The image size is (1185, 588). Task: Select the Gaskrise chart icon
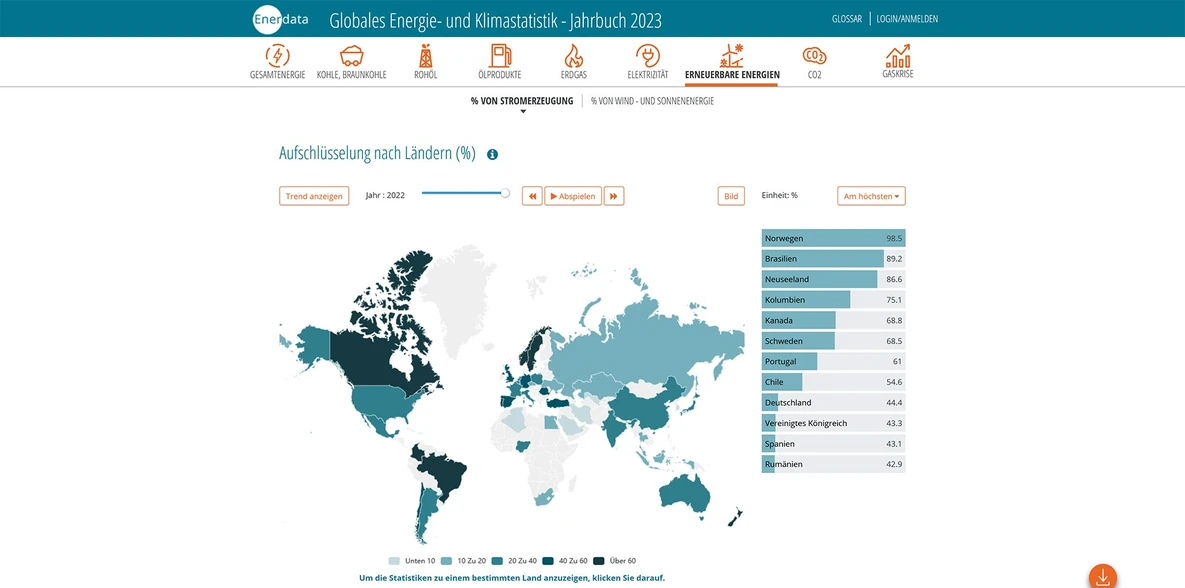(897, 56)
